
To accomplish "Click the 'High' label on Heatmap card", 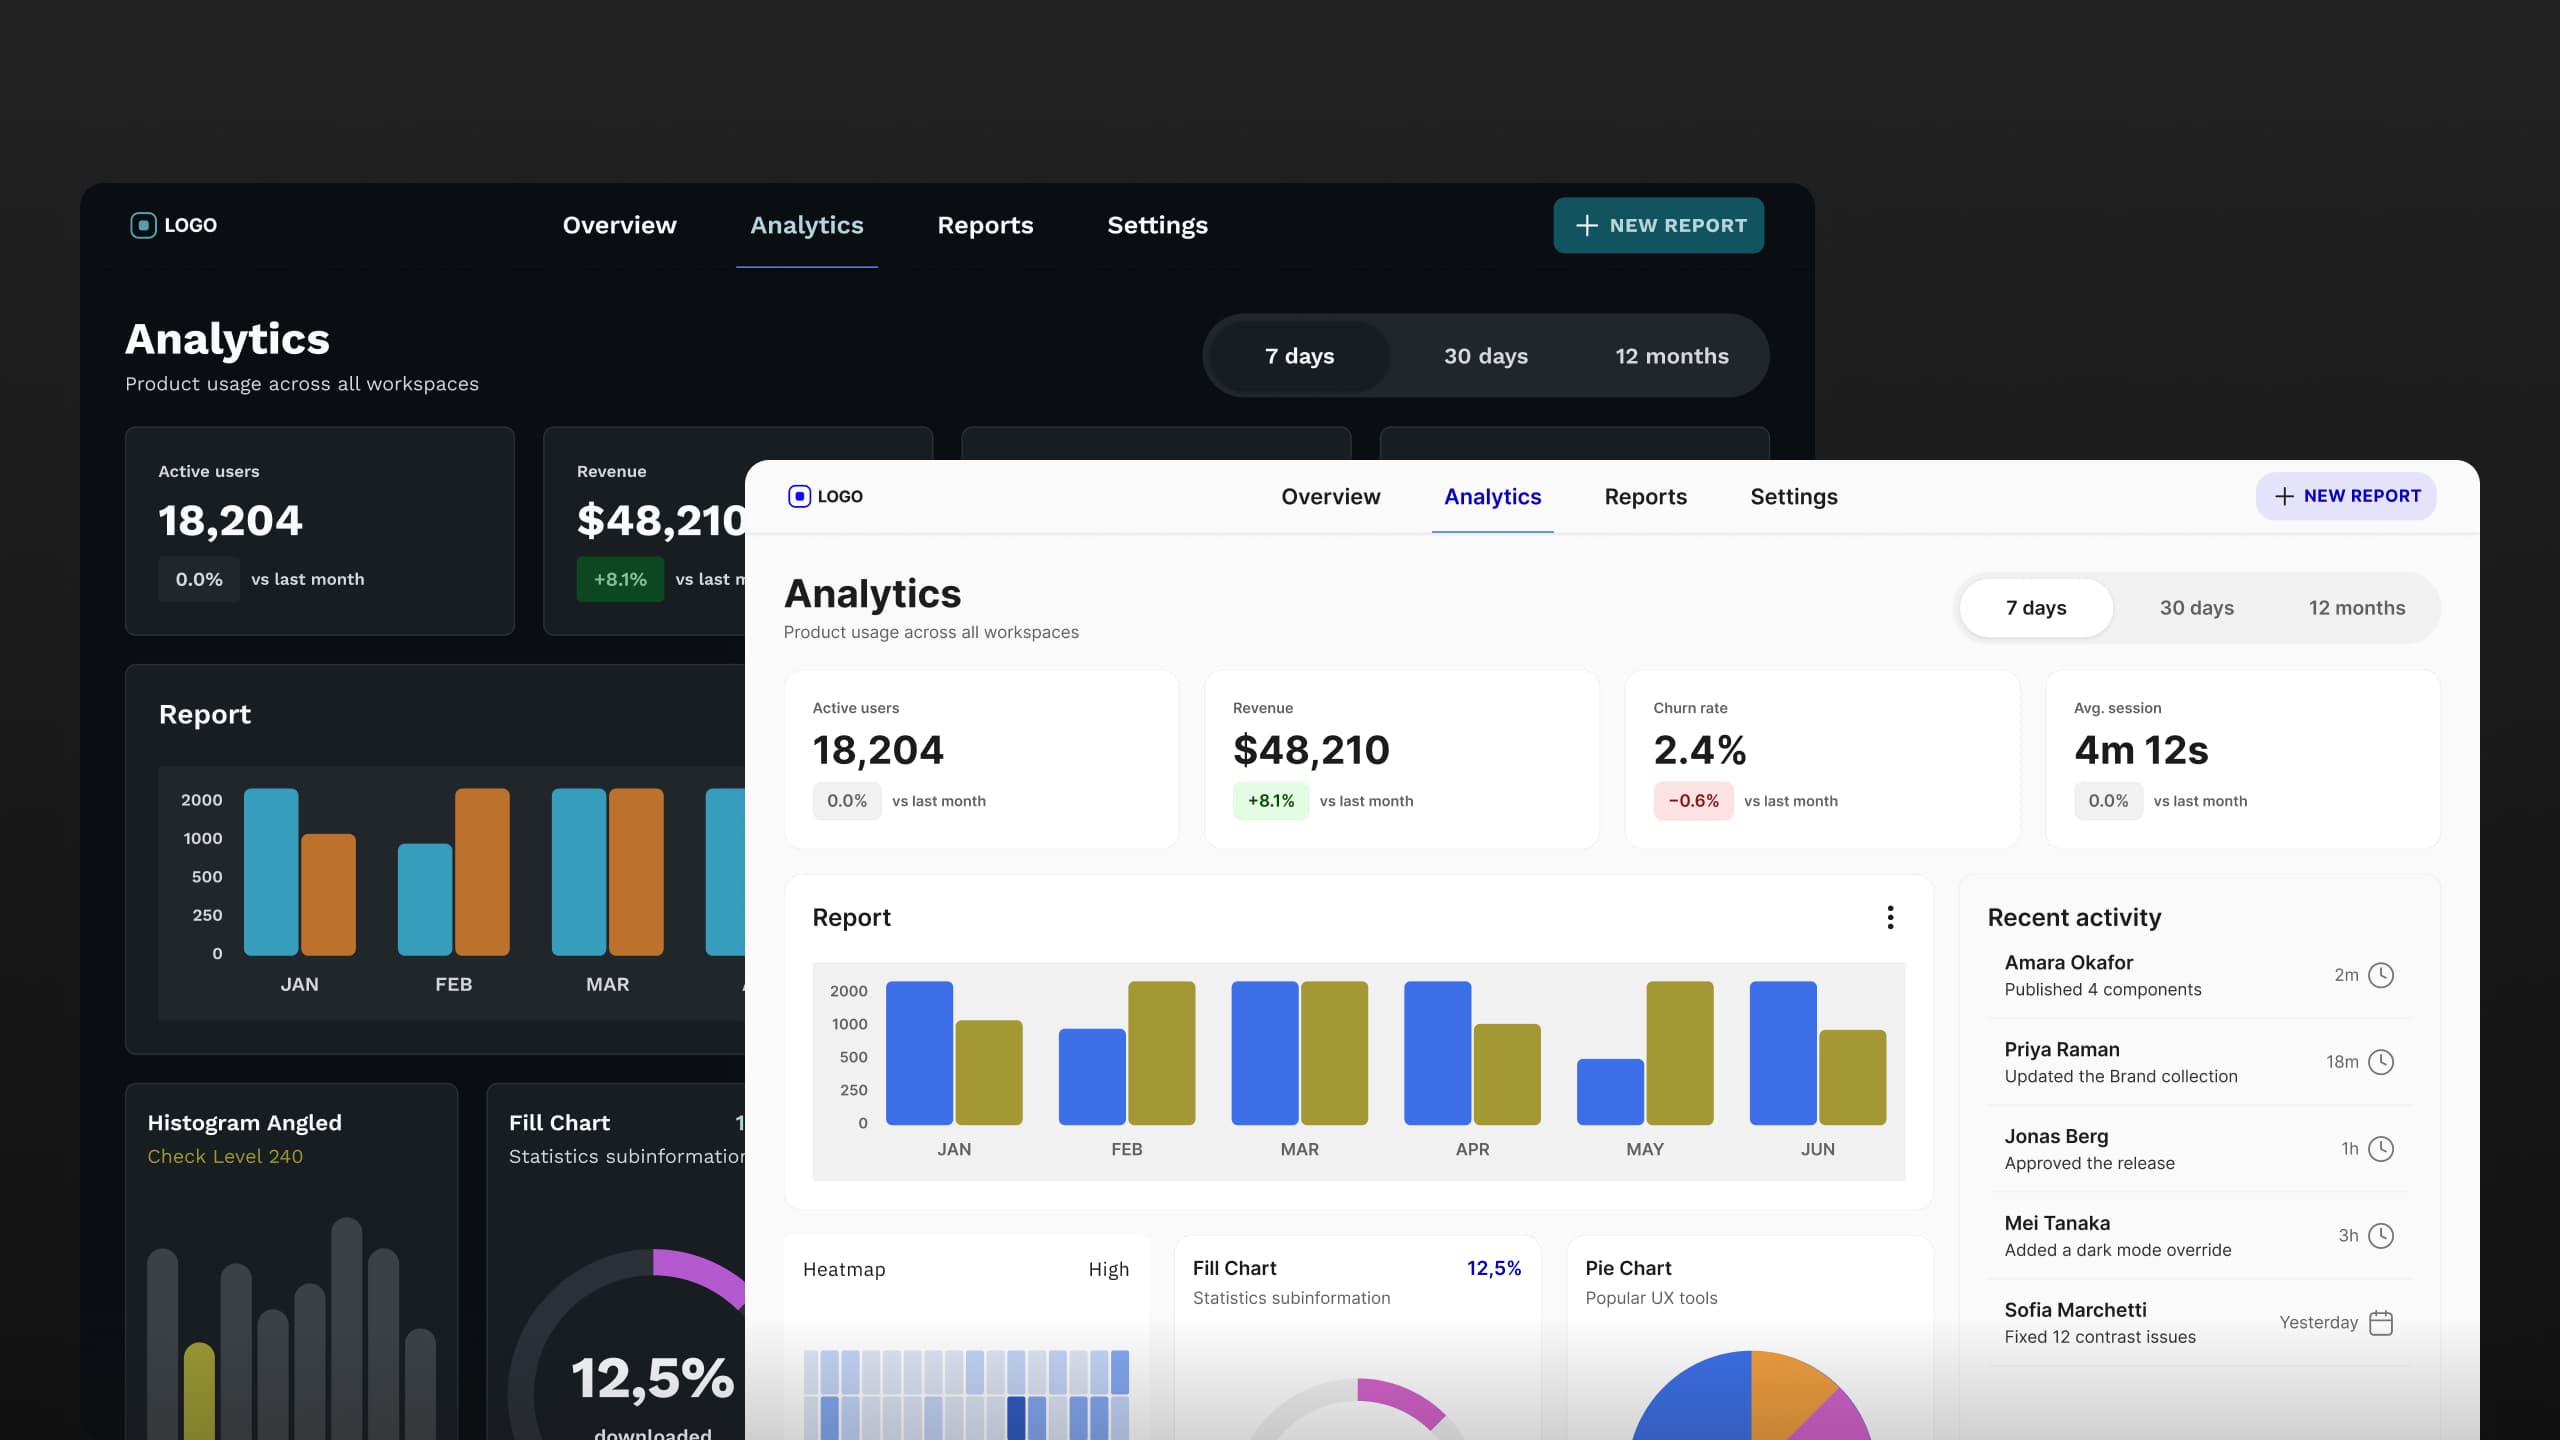I will (1108, 1269).
